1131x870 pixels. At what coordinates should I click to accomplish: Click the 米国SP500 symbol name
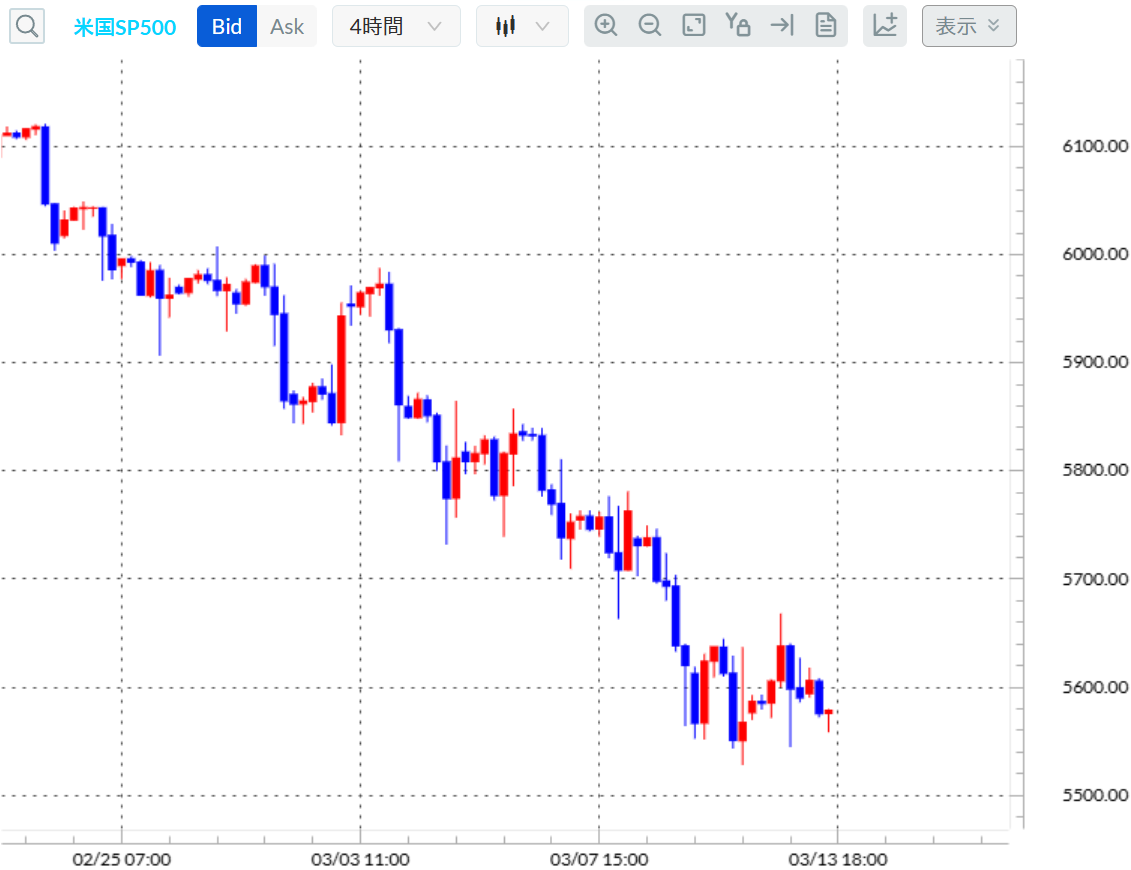pos(125,27)
